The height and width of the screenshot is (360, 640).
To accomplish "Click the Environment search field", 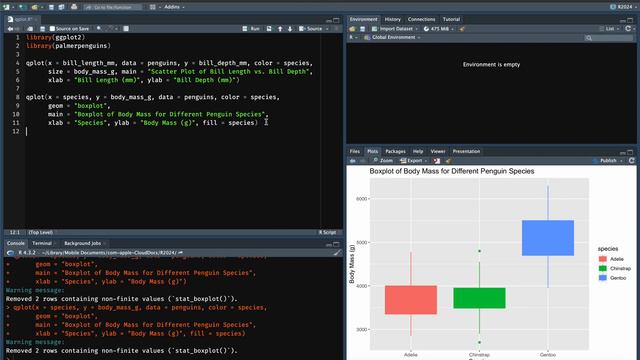I will pos(609,38).
